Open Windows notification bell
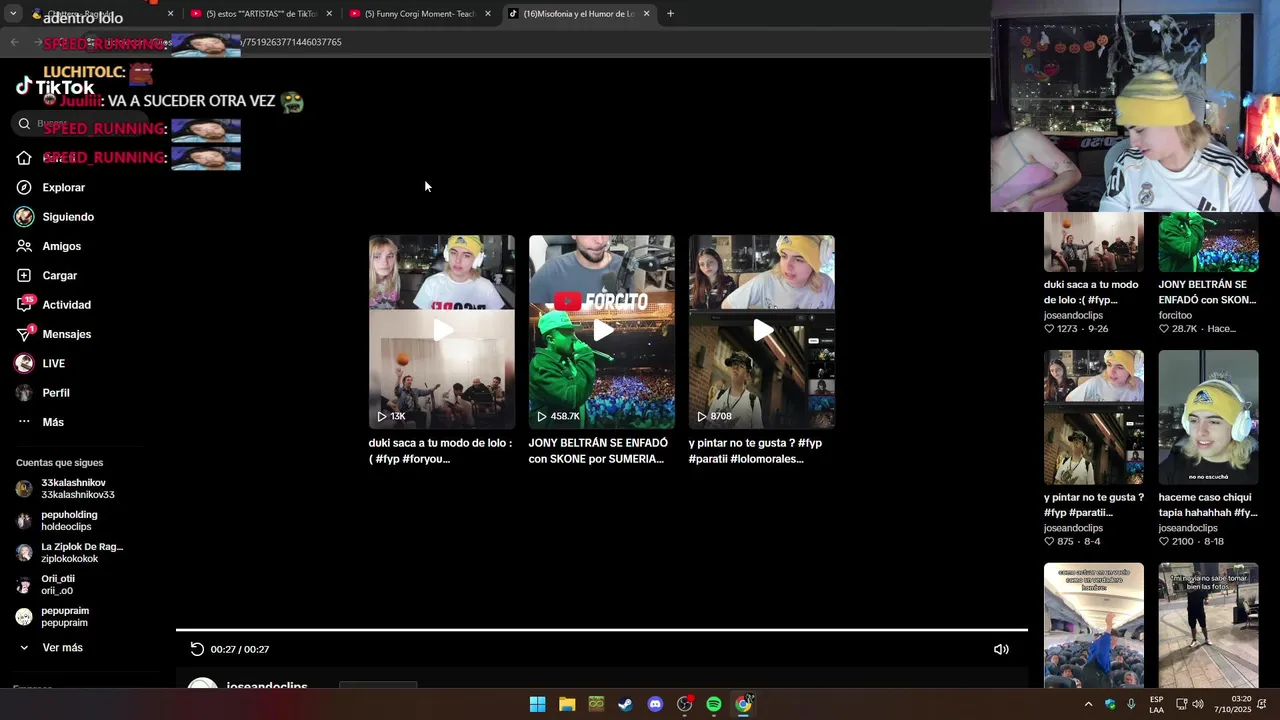The image size is (1280, 720). [1262, 704]
